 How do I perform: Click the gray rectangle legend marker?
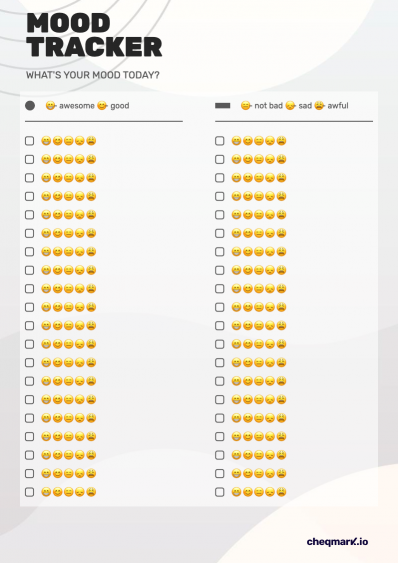[x=222, y=106]
